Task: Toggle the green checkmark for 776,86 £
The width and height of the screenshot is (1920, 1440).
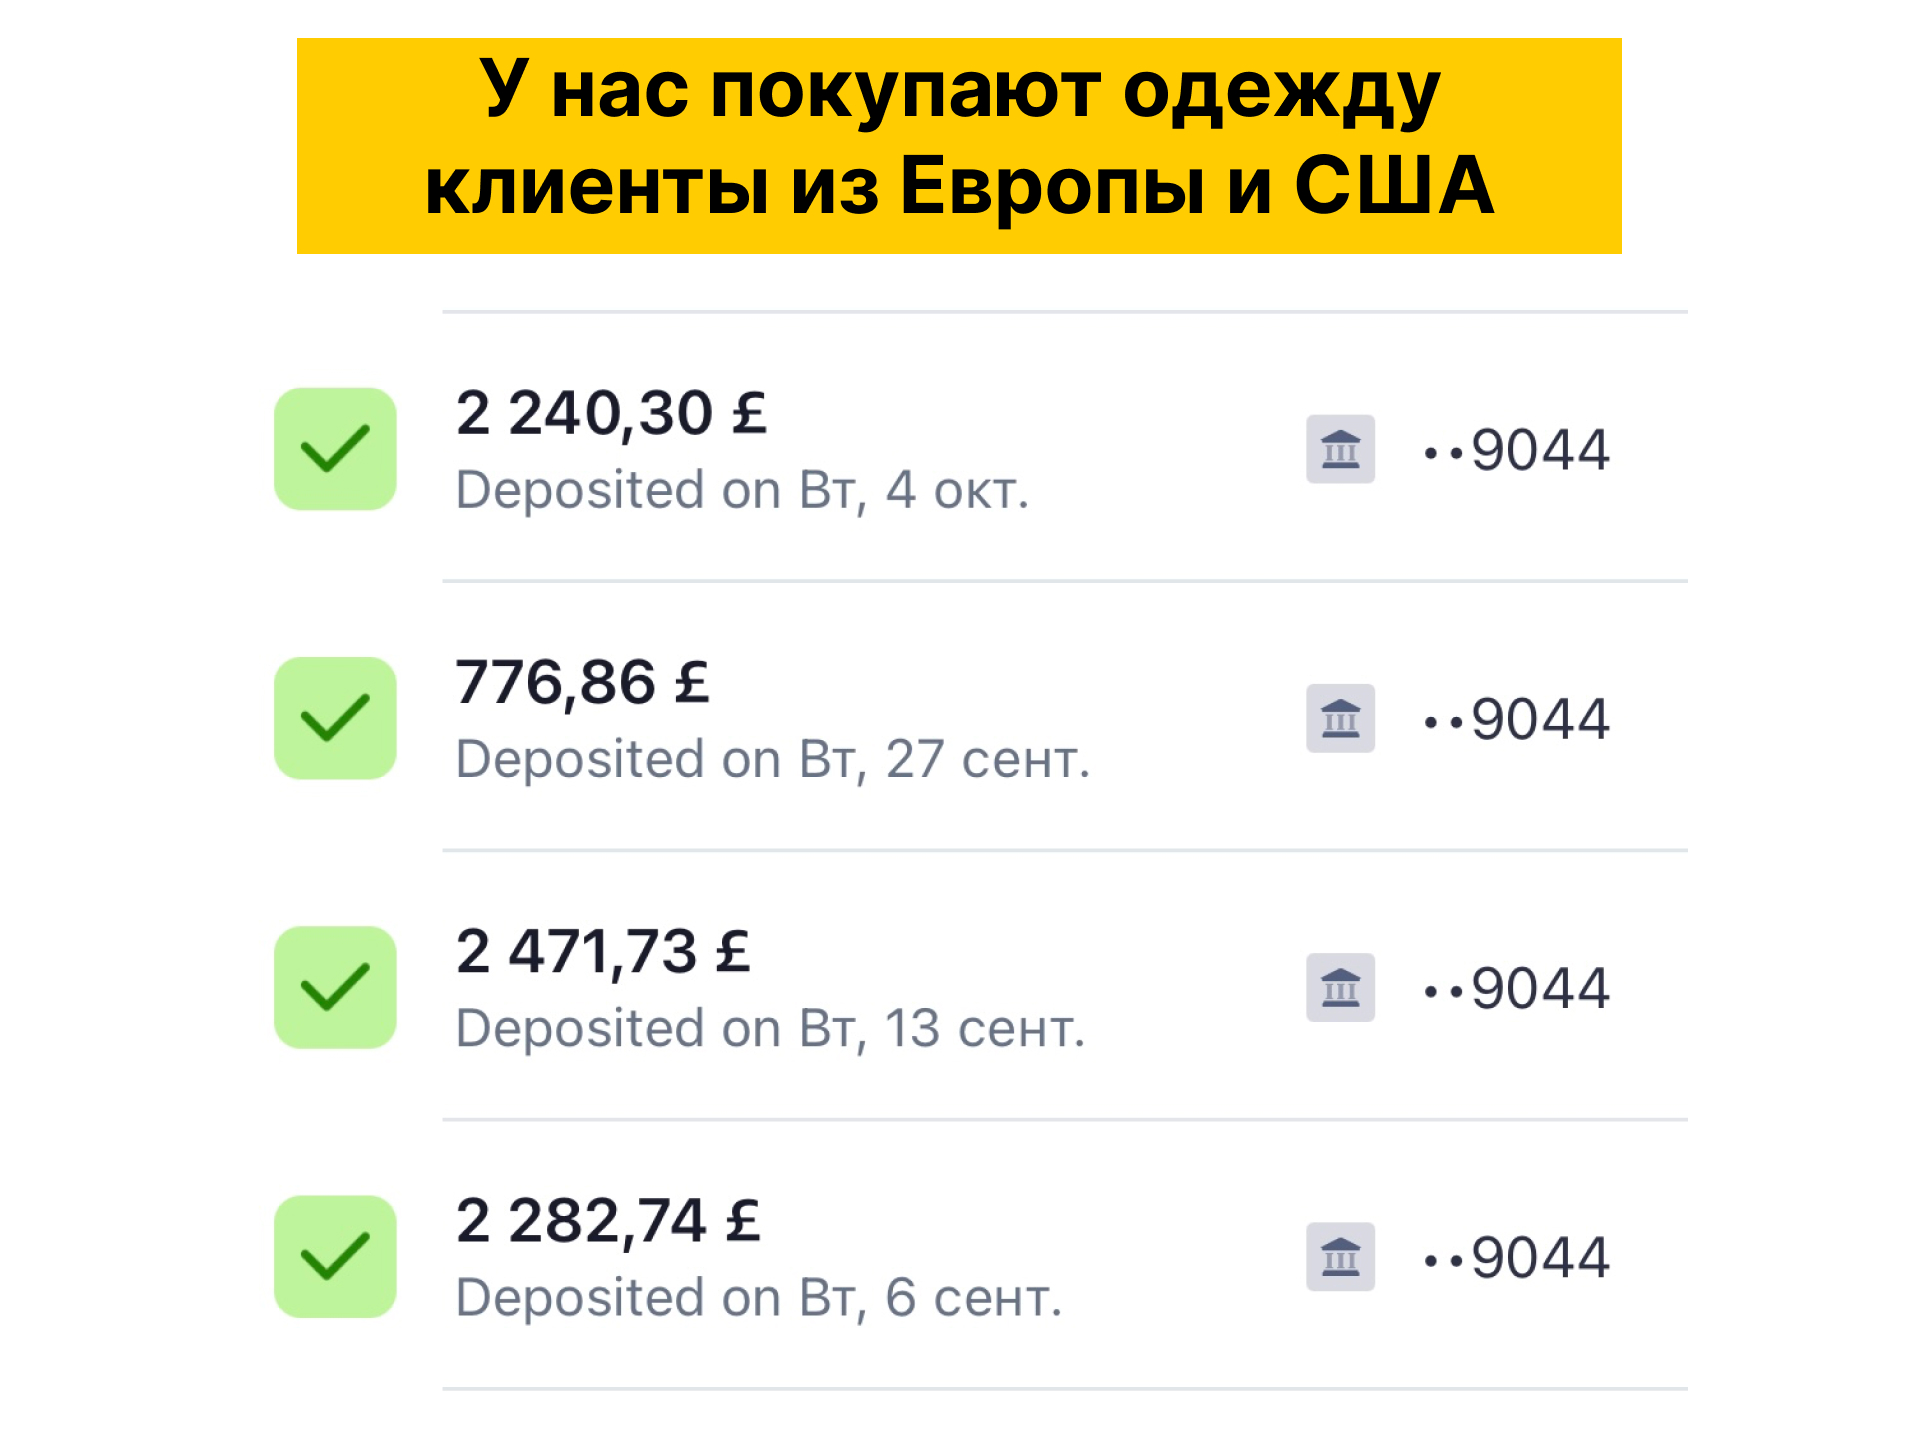Action: coord(335,718)
